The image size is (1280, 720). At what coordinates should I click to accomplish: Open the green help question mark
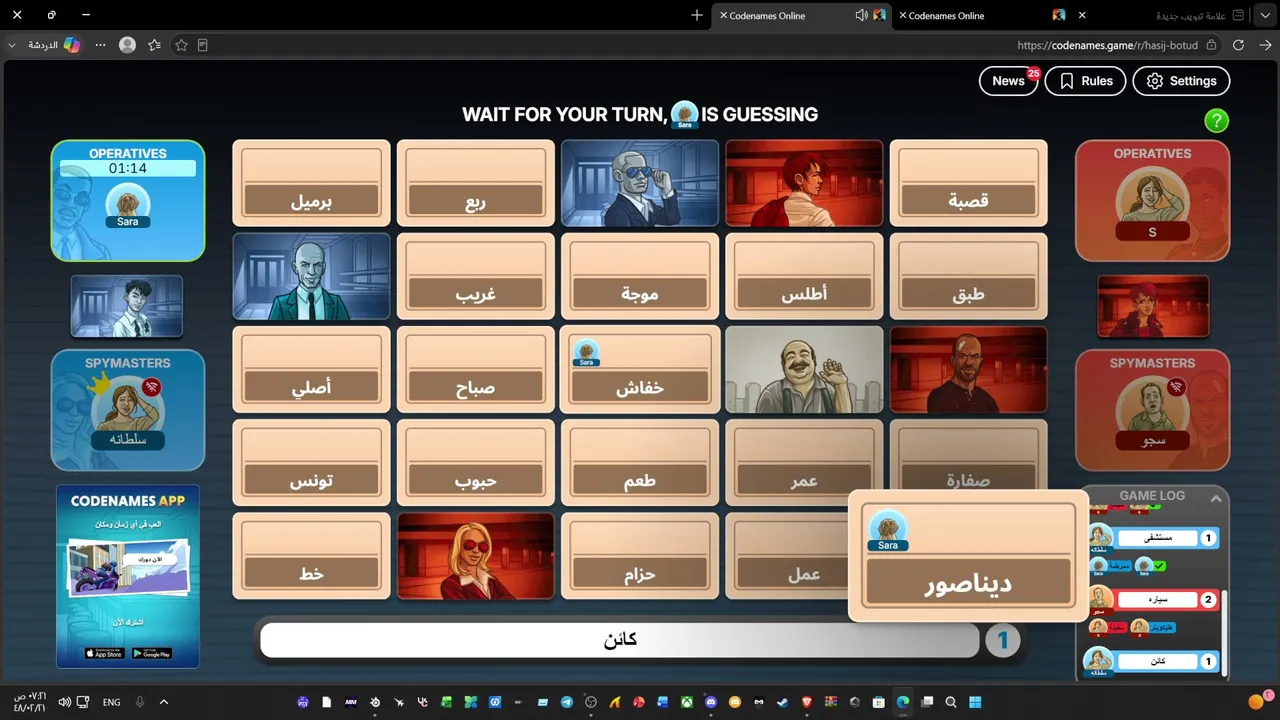pos(1216,121)
